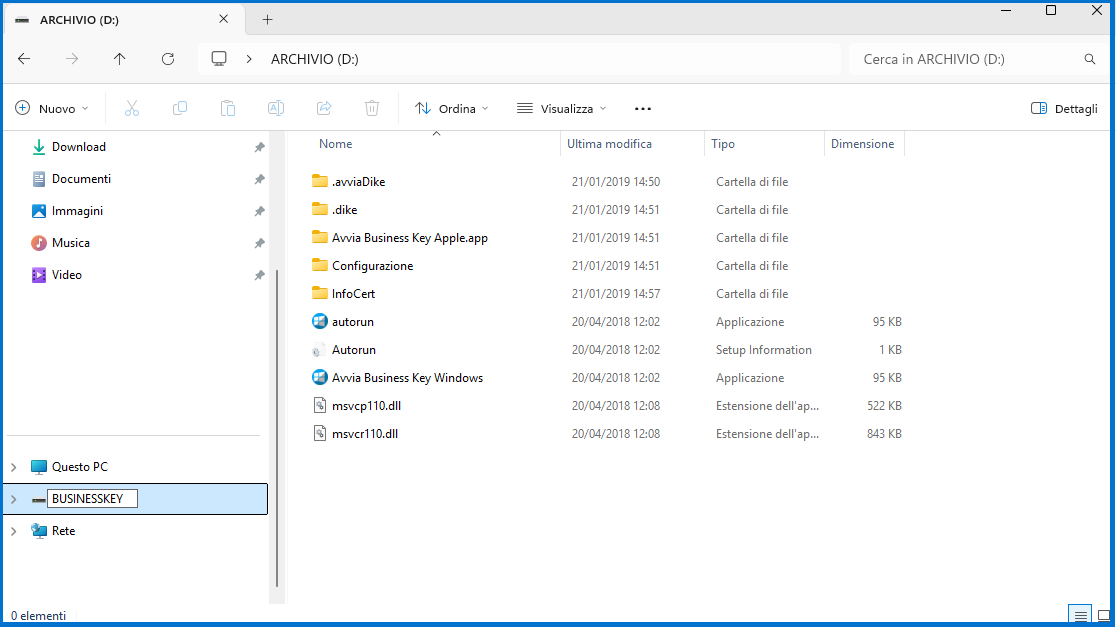Open the Visualizza view dropdown
Screen dimensions: 1116x627
(562, 108)
